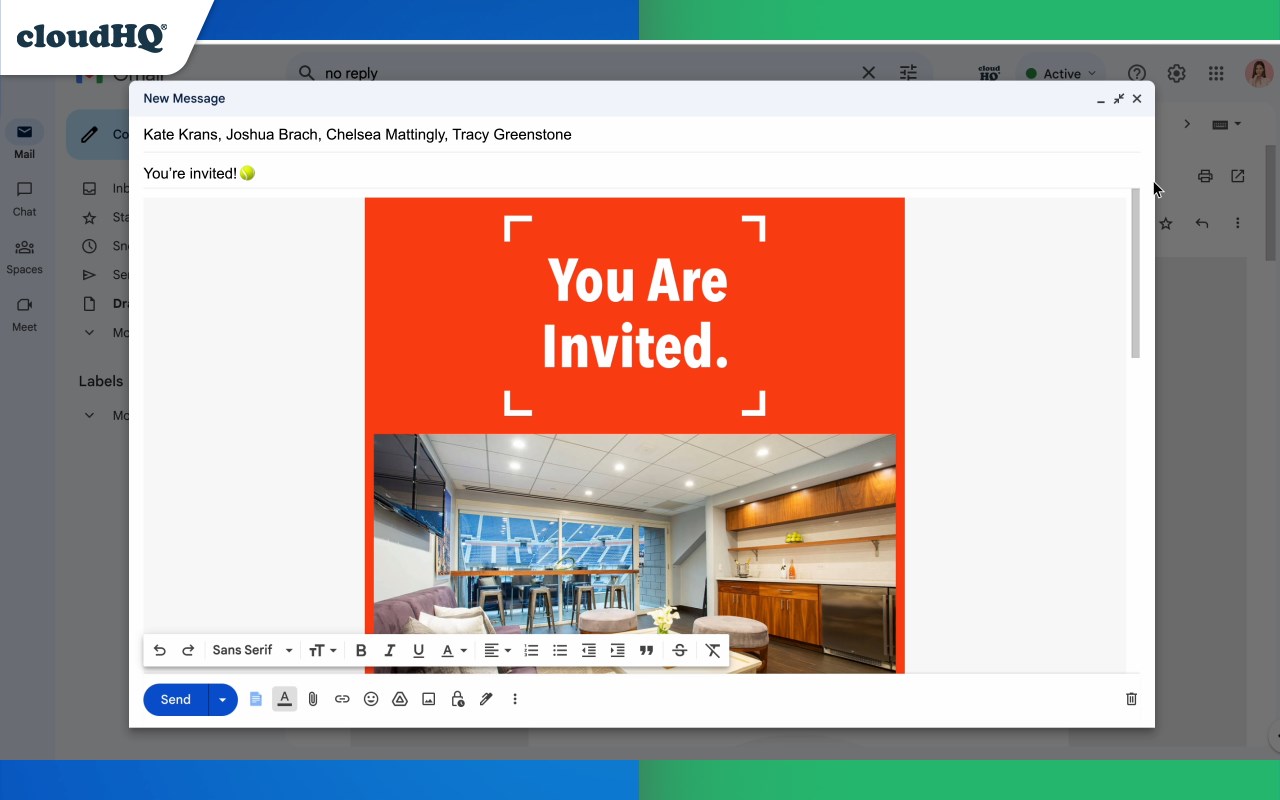Open more options three-dot menu in compose
Screen dimensions: 1280x800
[x=515, y=699]
